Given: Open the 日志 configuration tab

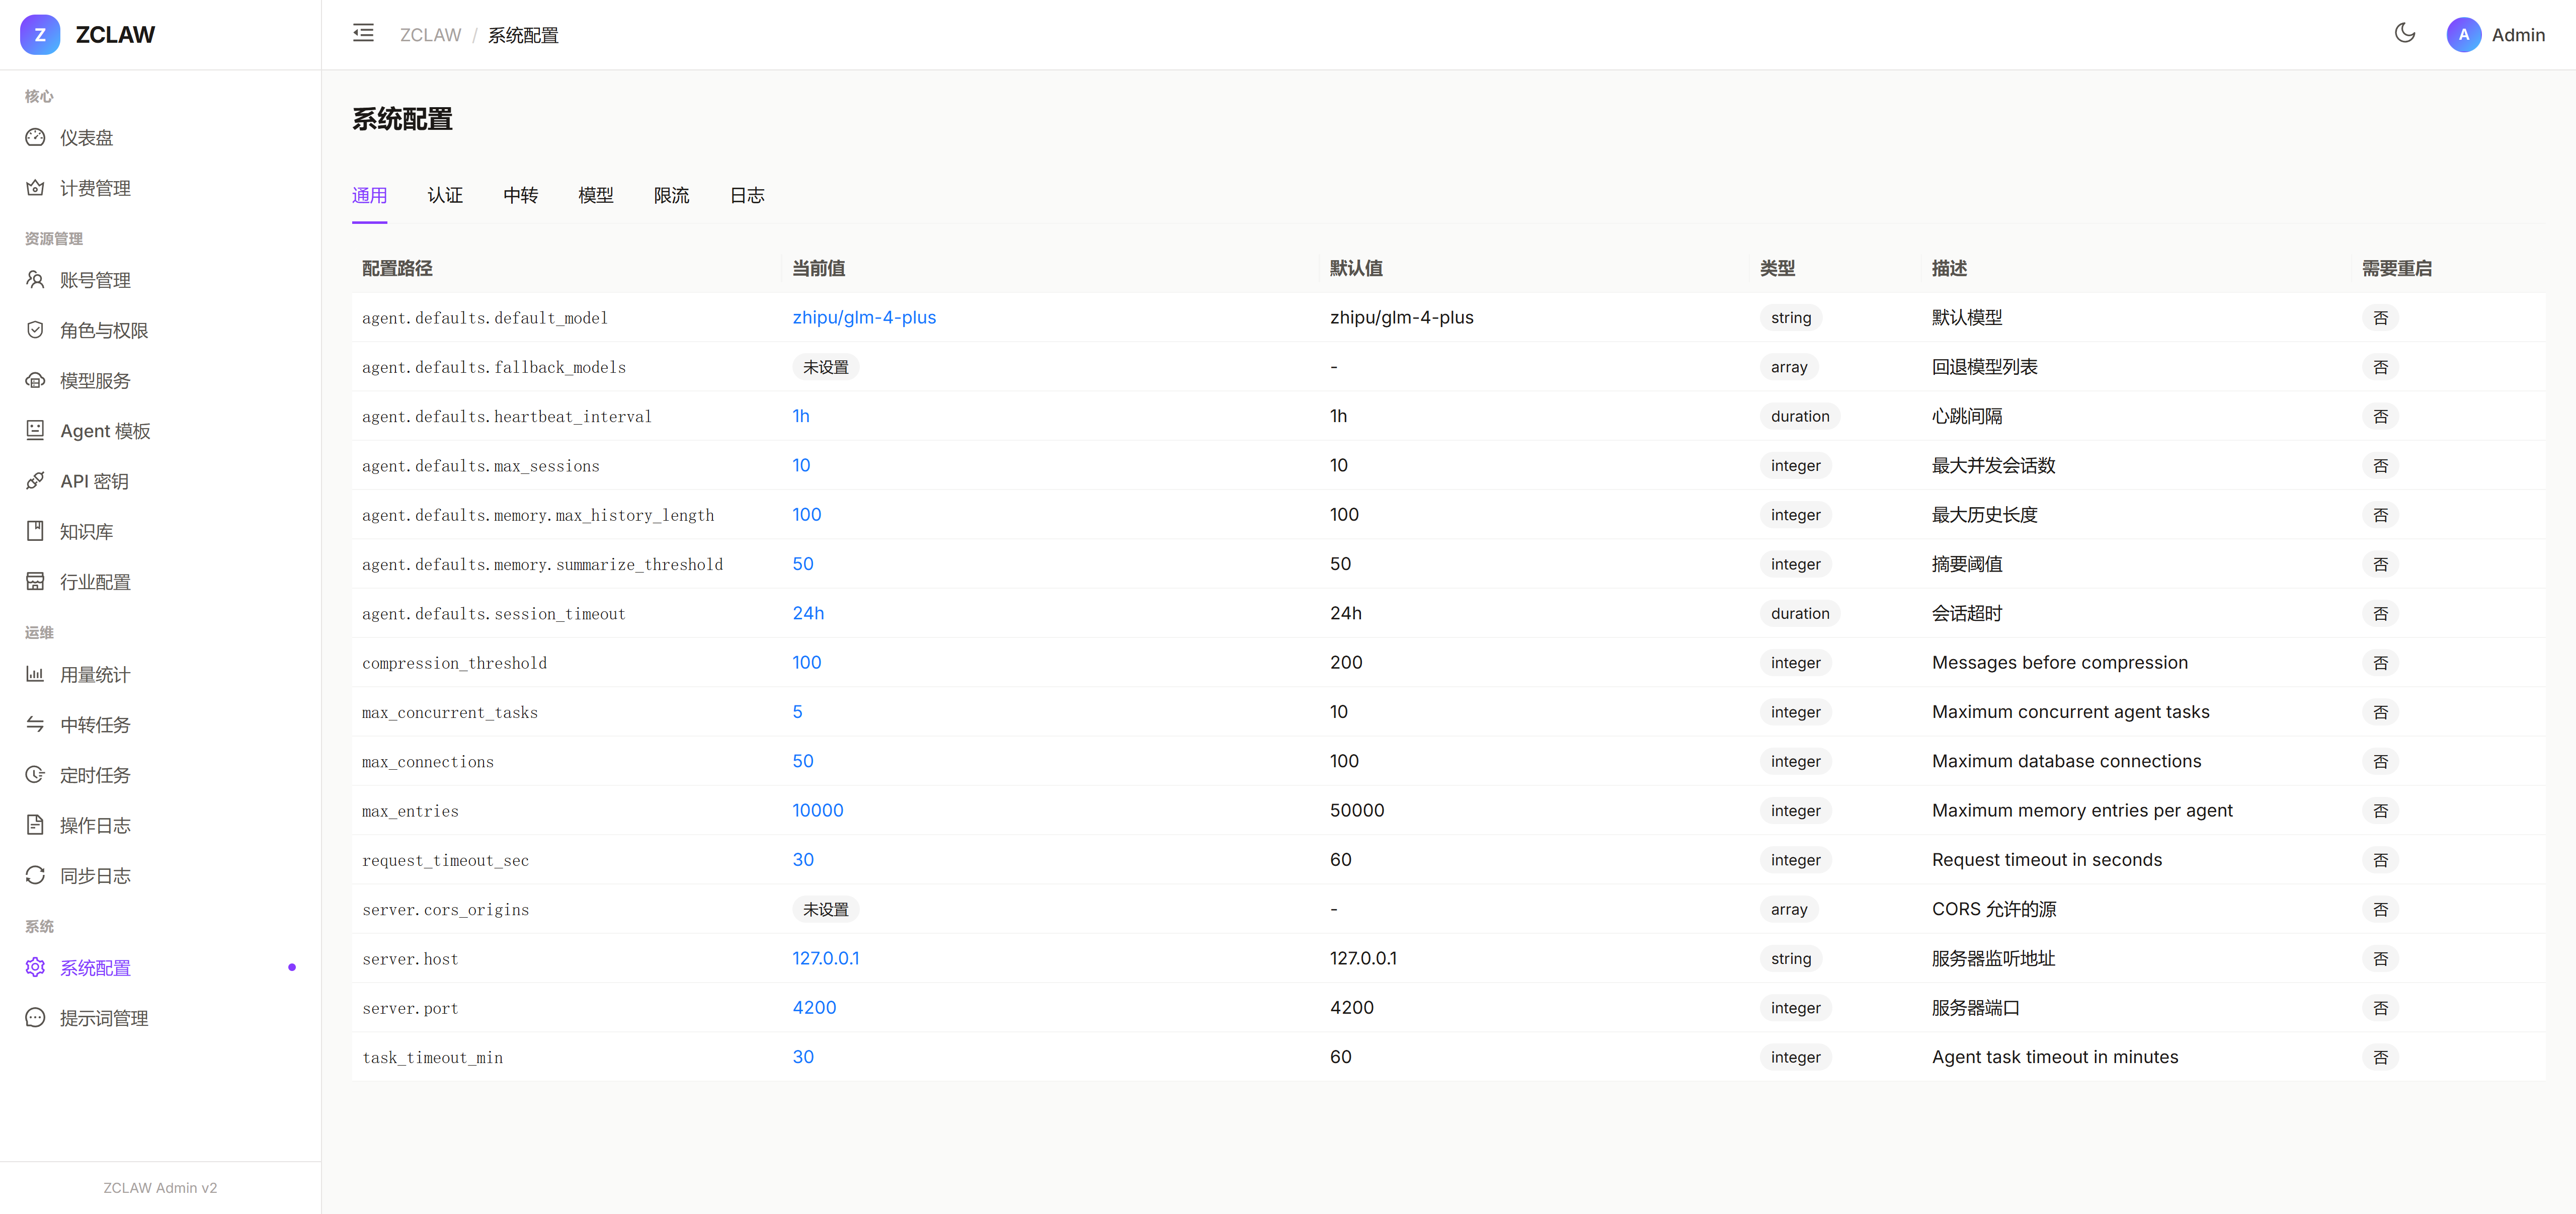Looking at the screenshot, I should (747, 195).
